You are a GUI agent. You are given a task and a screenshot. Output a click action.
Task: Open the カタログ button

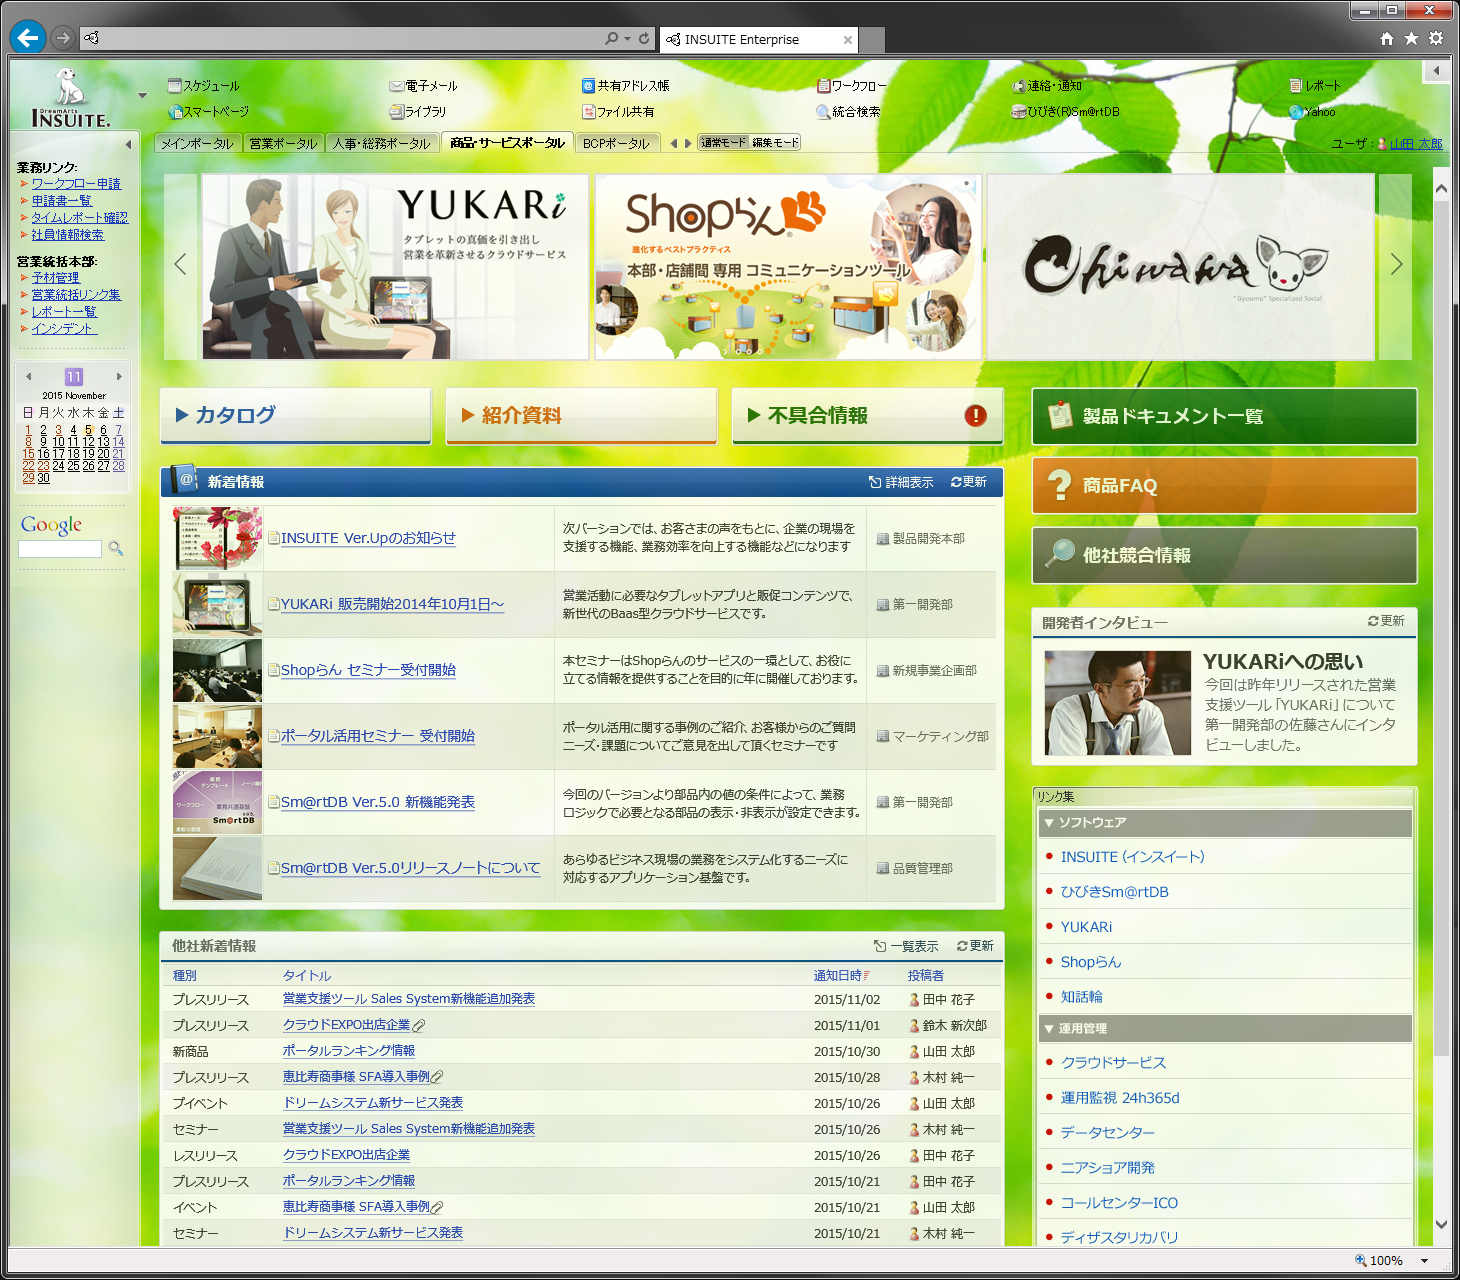(x=296, y=416)
